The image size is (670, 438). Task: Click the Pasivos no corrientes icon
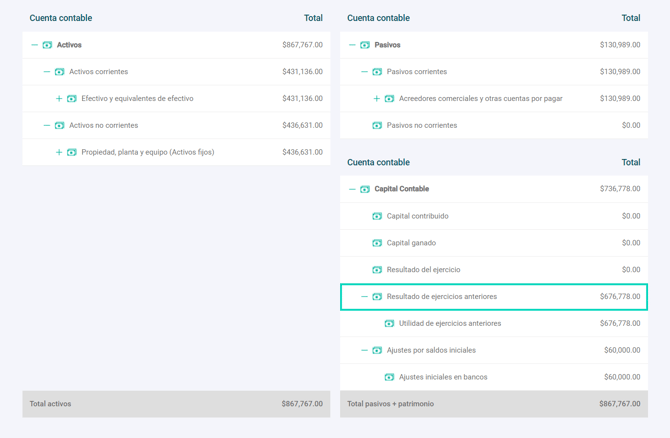[377, 126]
